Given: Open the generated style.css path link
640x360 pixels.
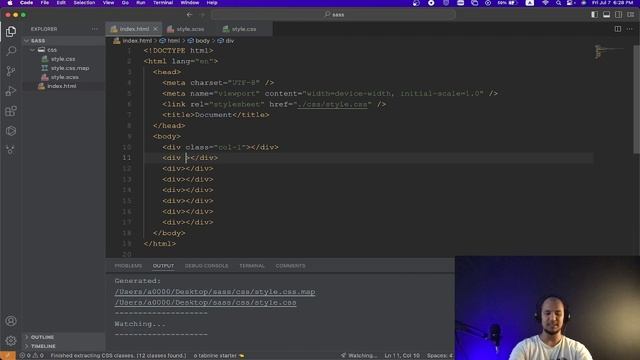Looking at the screenshot, I should click(x=205, y=302).
